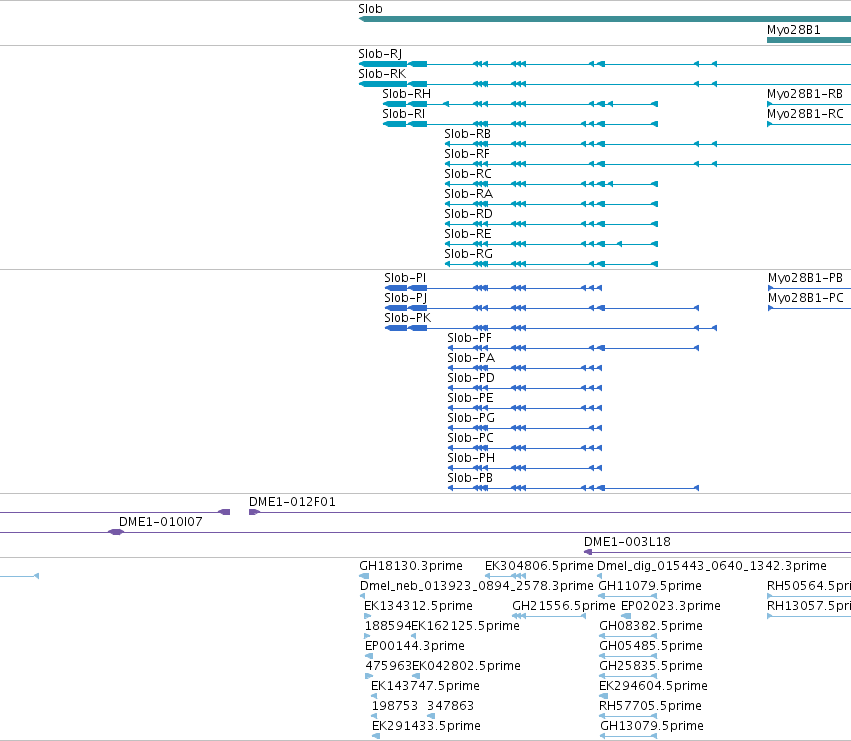
Task: Click EST GH08382.5prime
Action: coord(651,626)
